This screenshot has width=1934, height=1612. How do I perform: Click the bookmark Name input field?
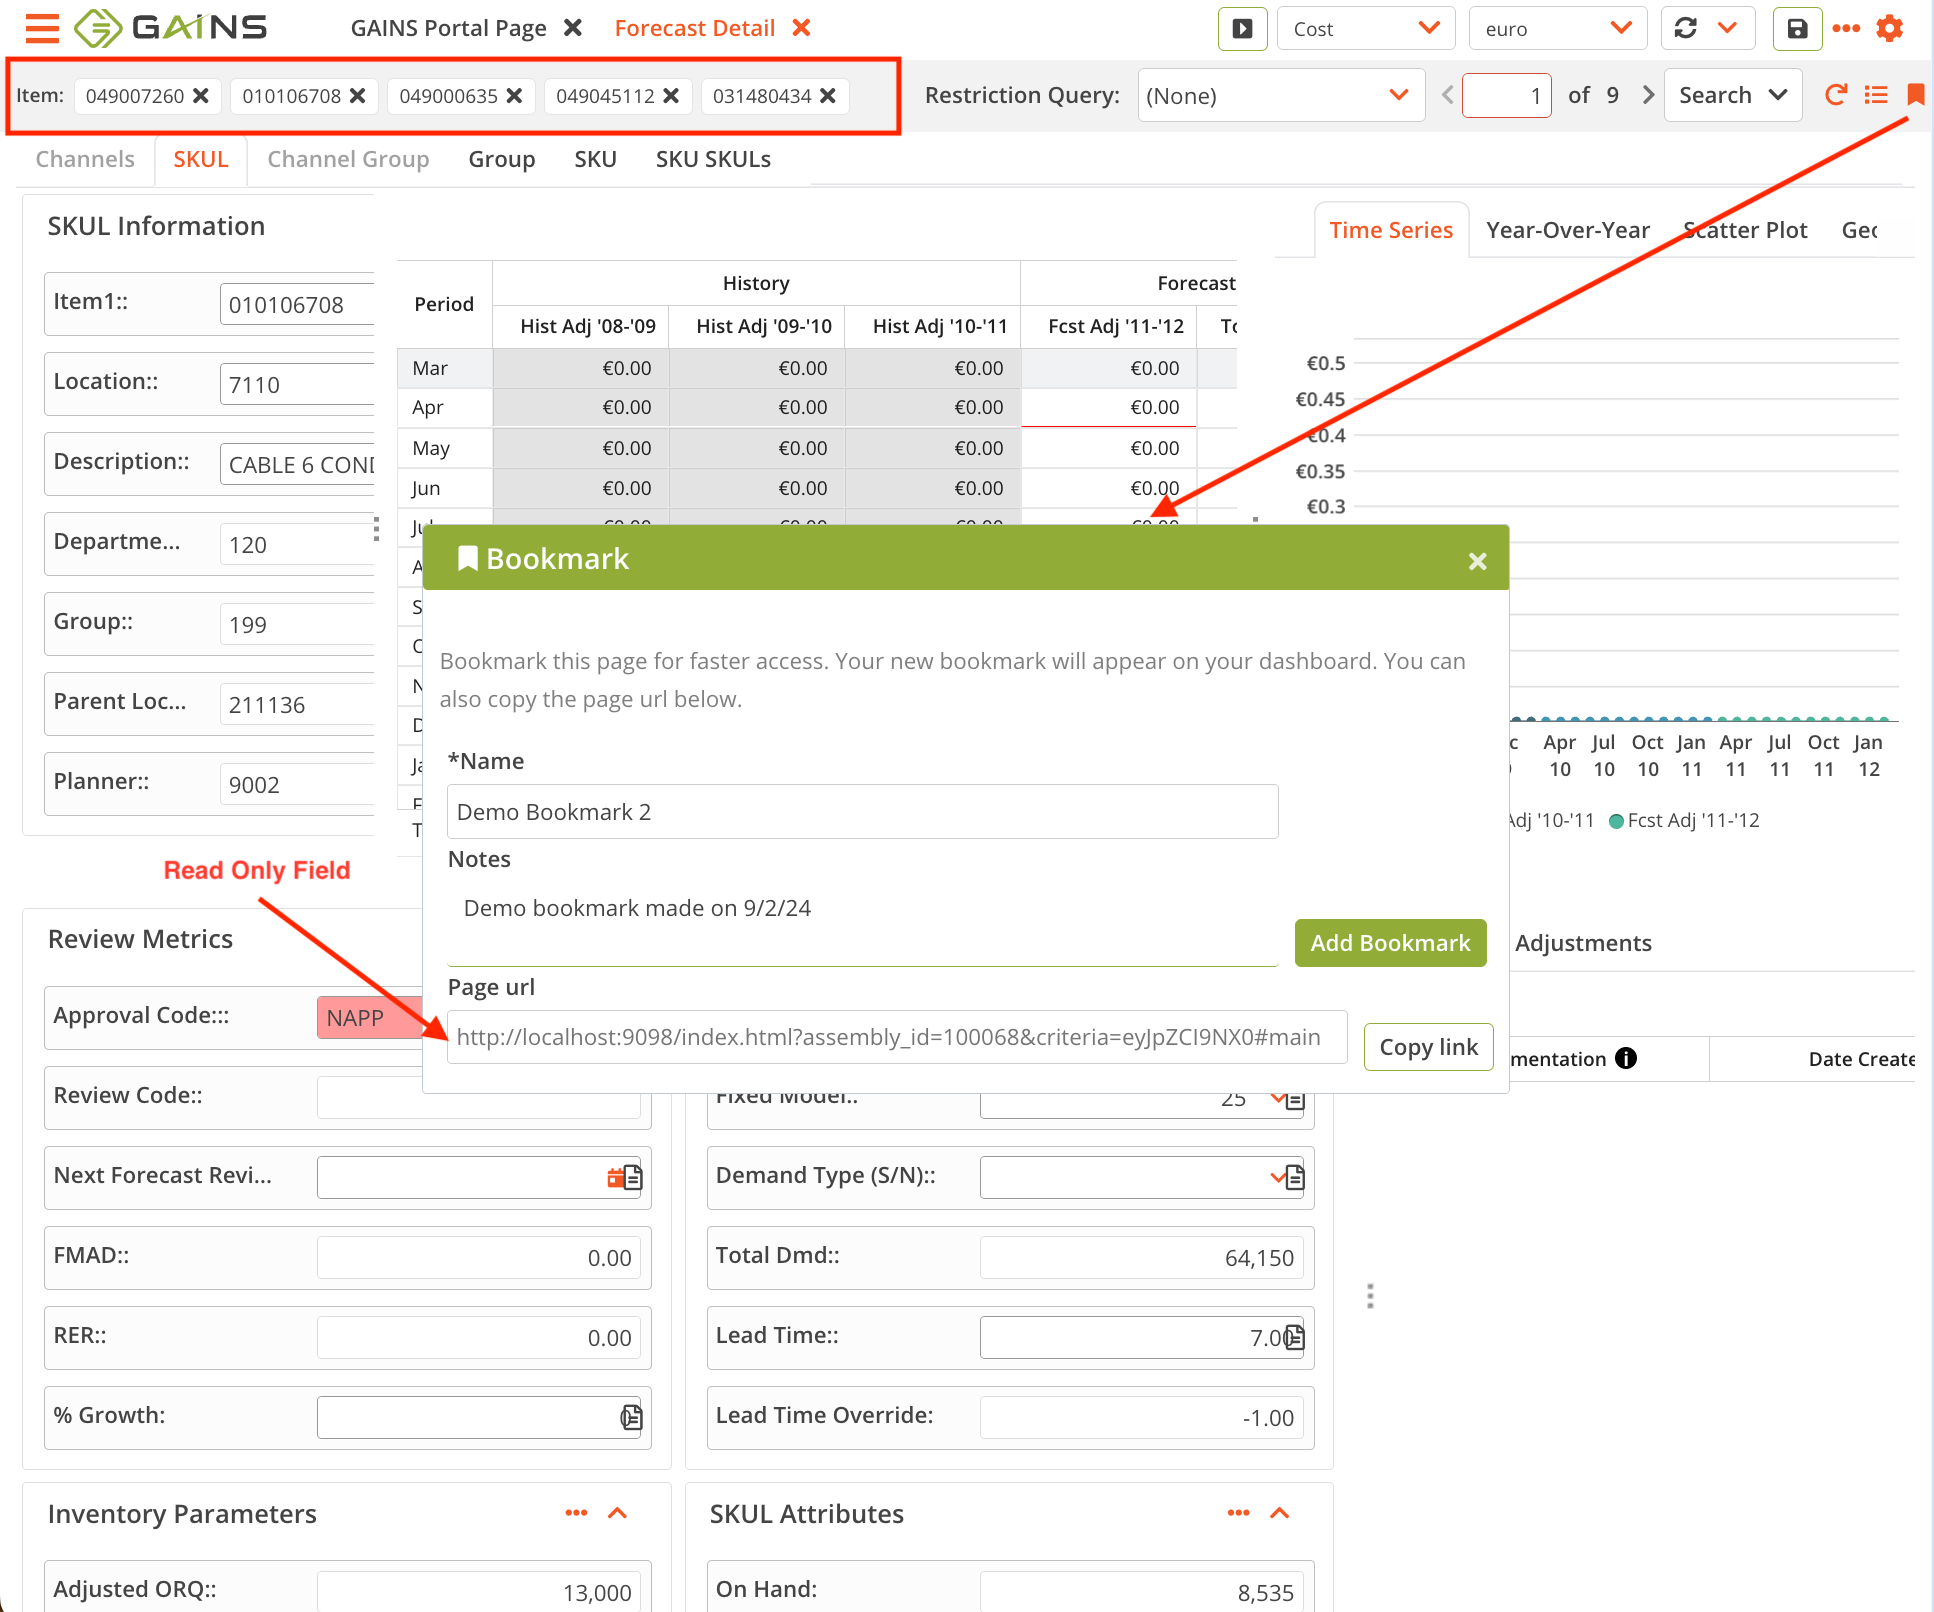[x=862, y=811]
